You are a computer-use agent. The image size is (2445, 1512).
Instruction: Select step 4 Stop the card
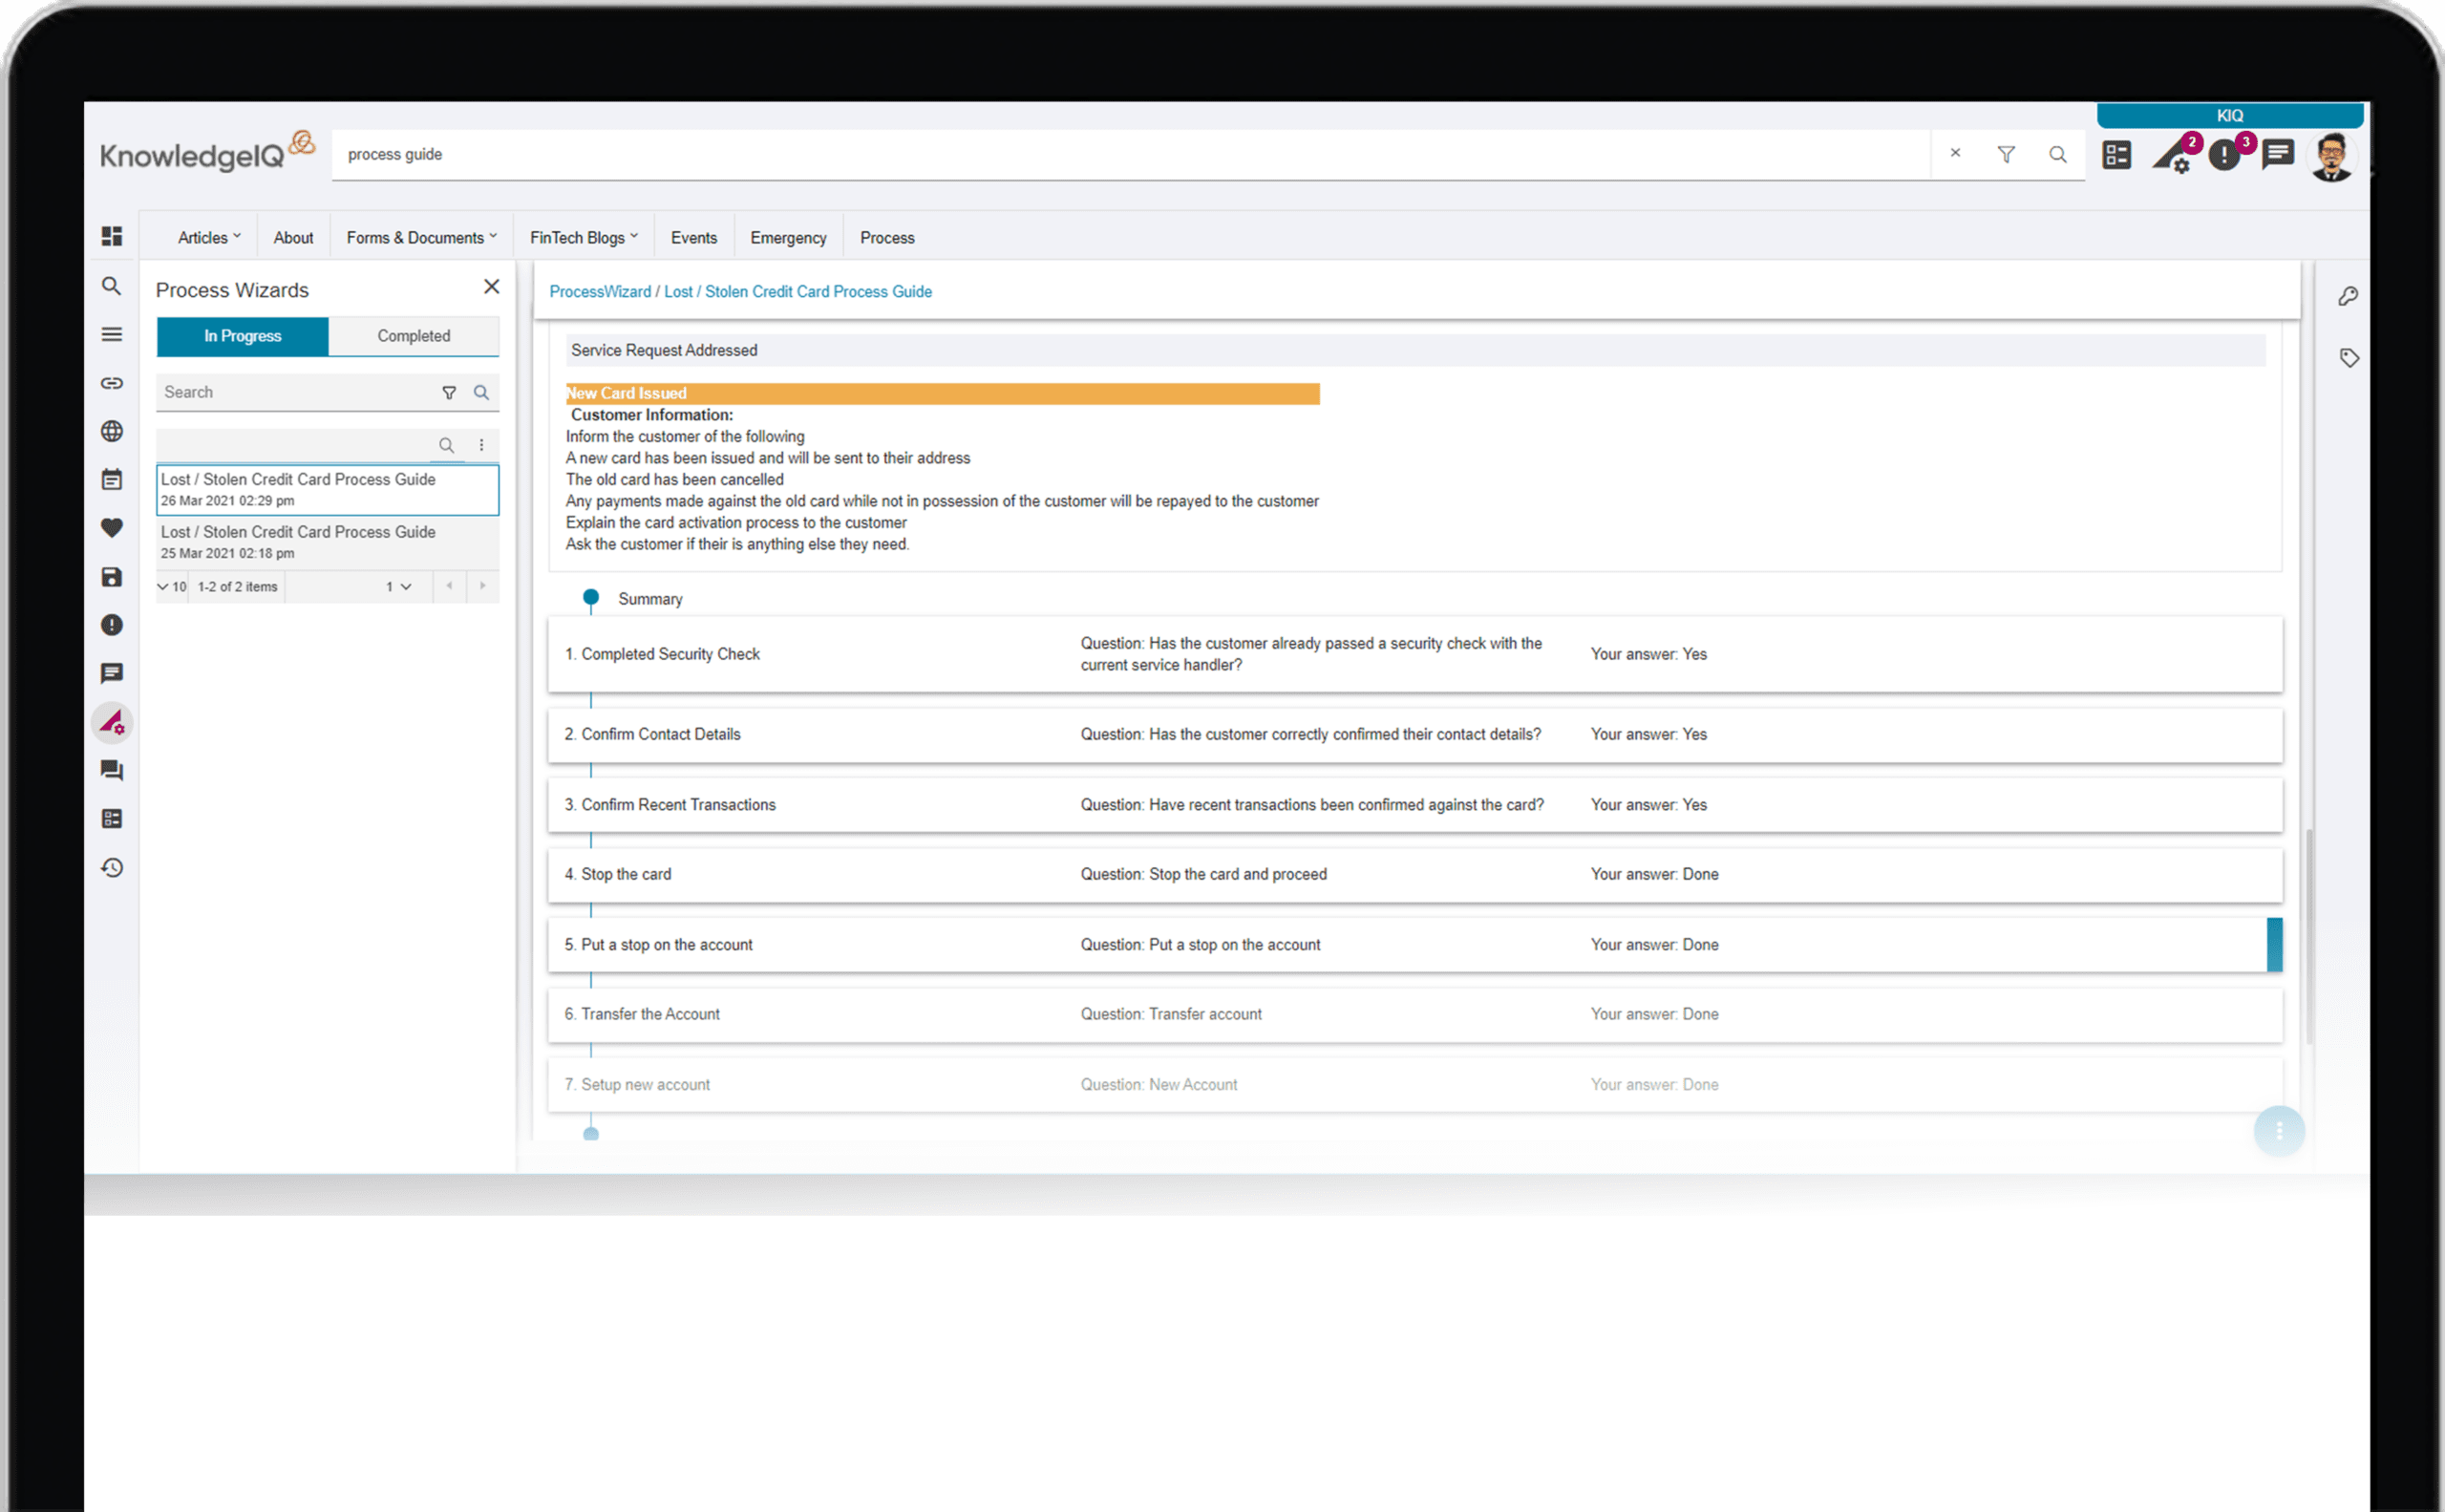pos(1414,874)
